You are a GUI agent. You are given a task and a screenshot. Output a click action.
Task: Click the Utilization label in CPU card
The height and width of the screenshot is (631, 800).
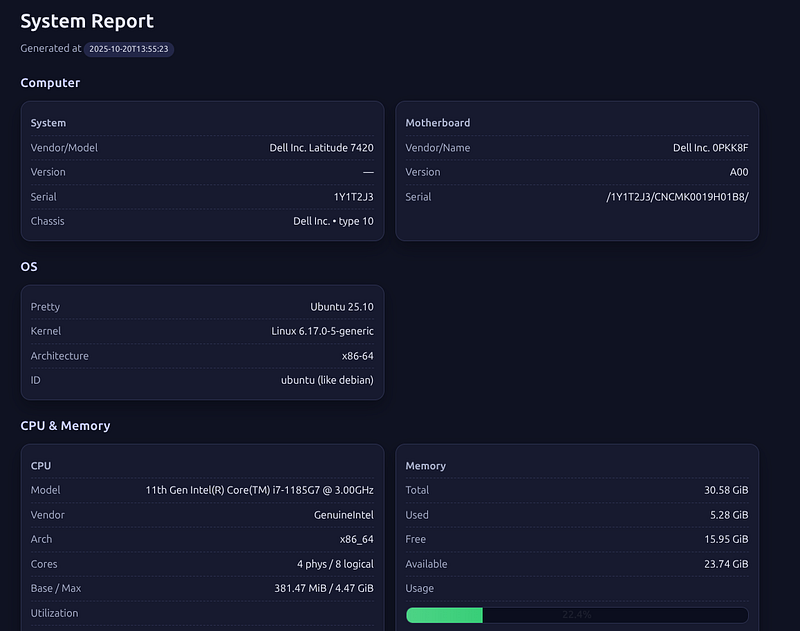pos(54,613)
